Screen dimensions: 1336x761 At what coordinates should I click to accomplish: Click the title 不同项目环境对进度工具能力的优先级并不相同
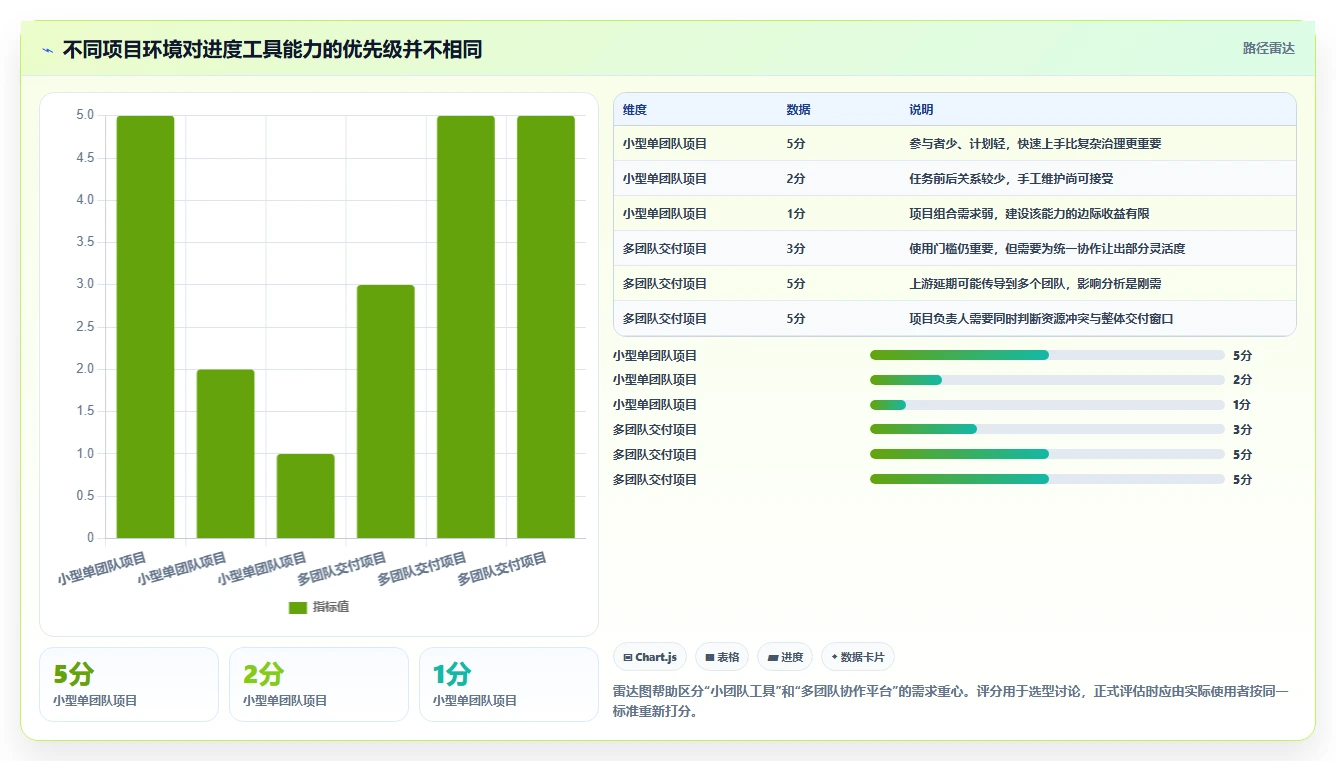tap(272, 49)
